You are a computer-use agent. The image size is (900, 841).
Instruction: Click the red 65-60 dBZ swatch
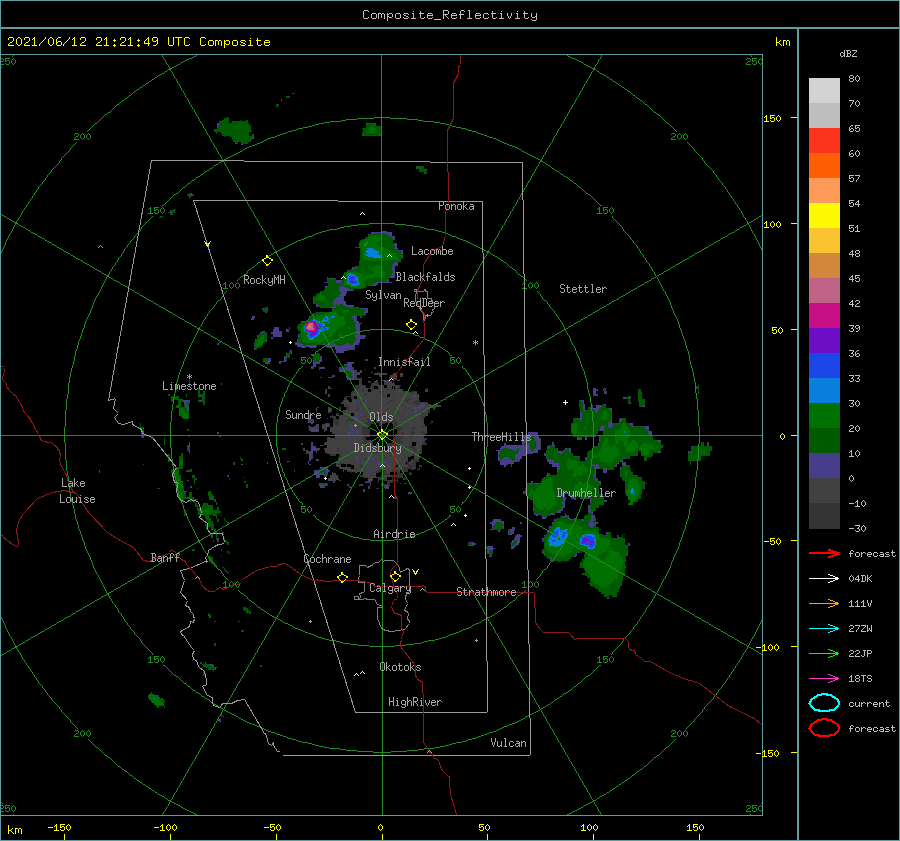824,141
